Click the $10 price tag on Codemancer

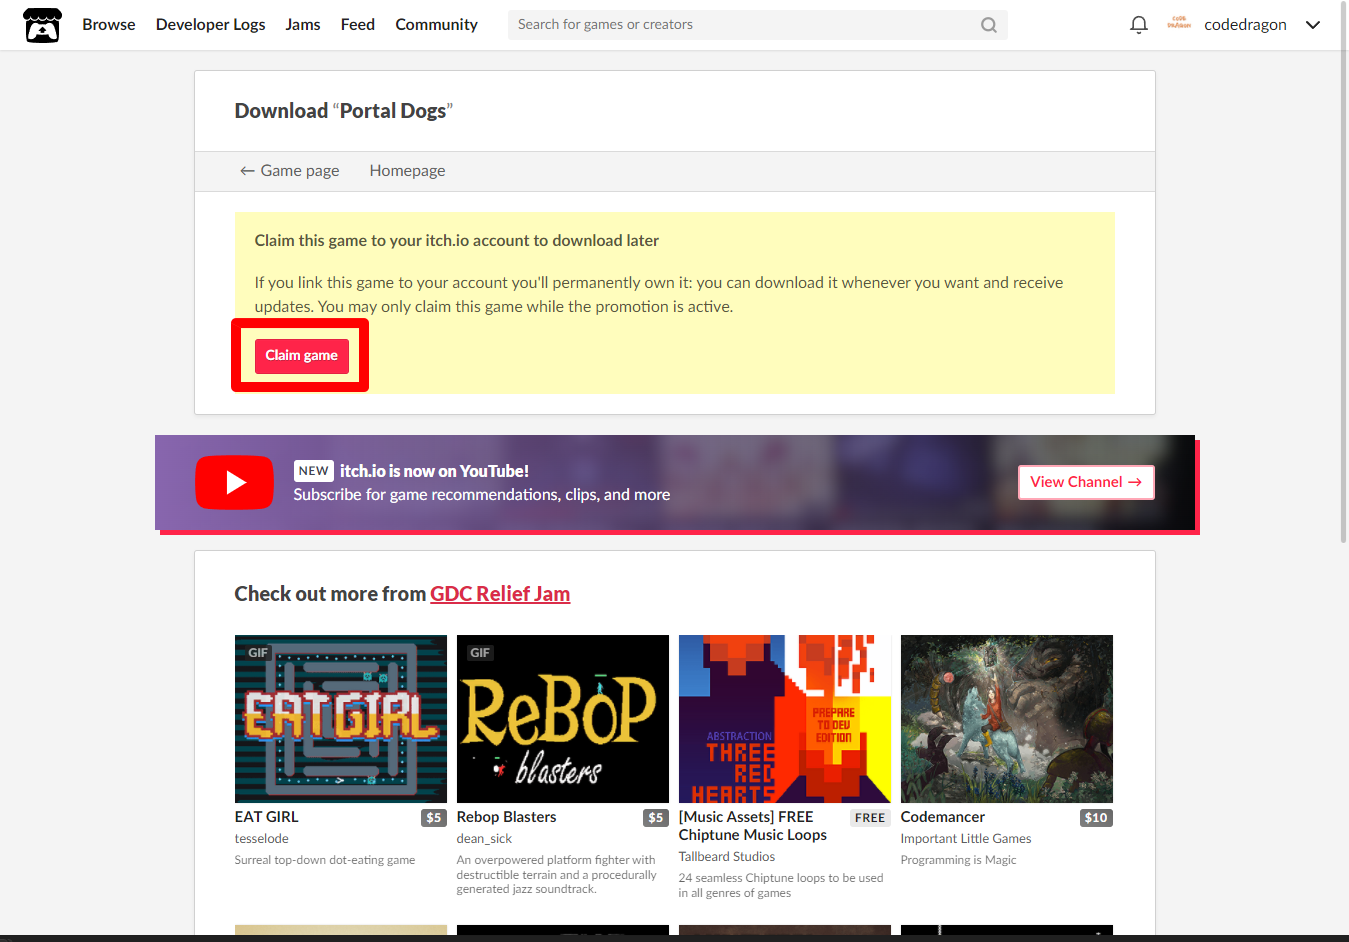point(1096,818)
